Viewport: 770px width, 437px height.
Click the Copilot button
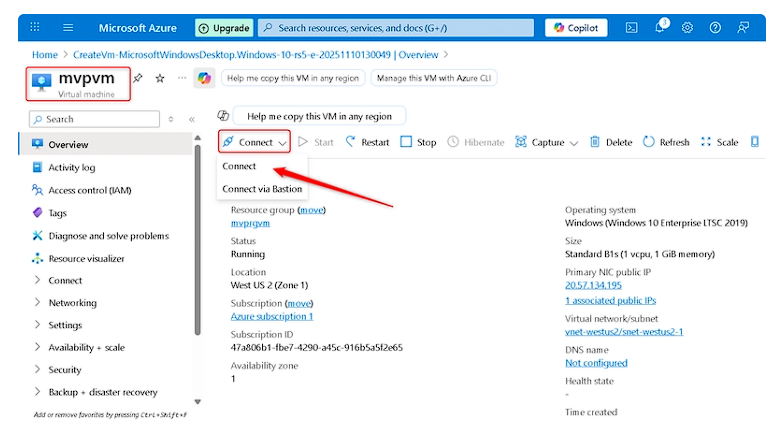(576, 28)
